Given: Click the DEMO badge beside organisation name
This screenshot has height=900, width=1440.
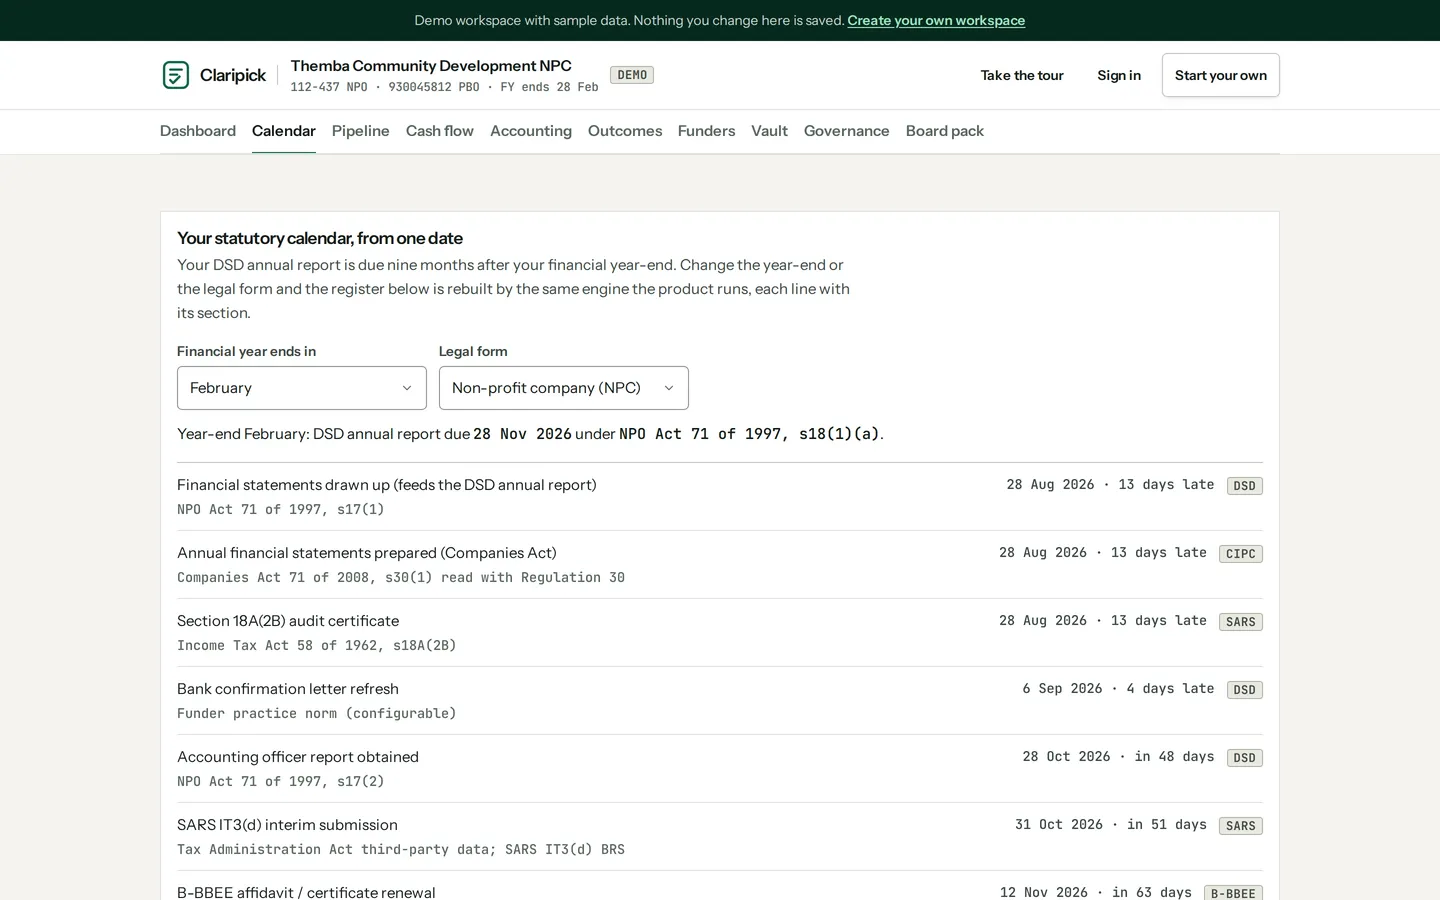Looking at the screenshot, I should click(x=632, y=75).
